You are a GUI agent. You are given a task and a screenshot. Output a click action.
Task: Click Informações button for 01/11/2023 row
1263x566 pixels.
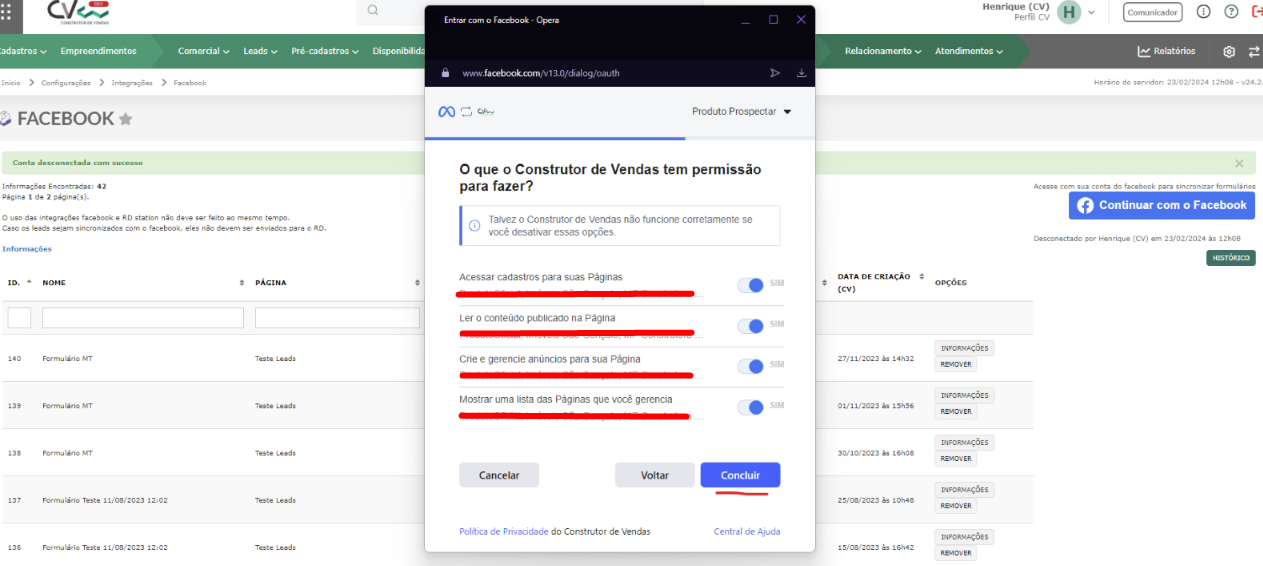pyautogui.click(x=964, y=395)
